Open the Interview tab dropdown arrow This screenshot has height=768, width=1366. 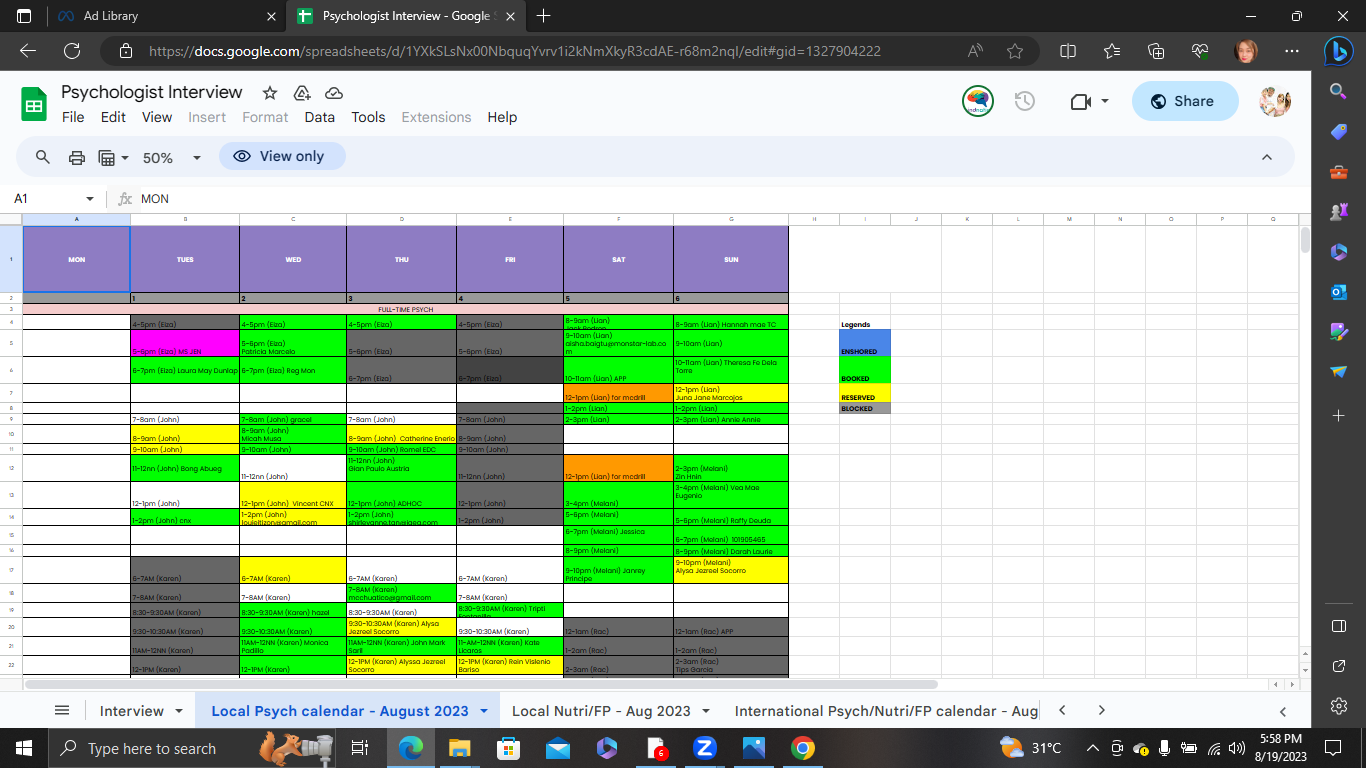click(179, 711)
